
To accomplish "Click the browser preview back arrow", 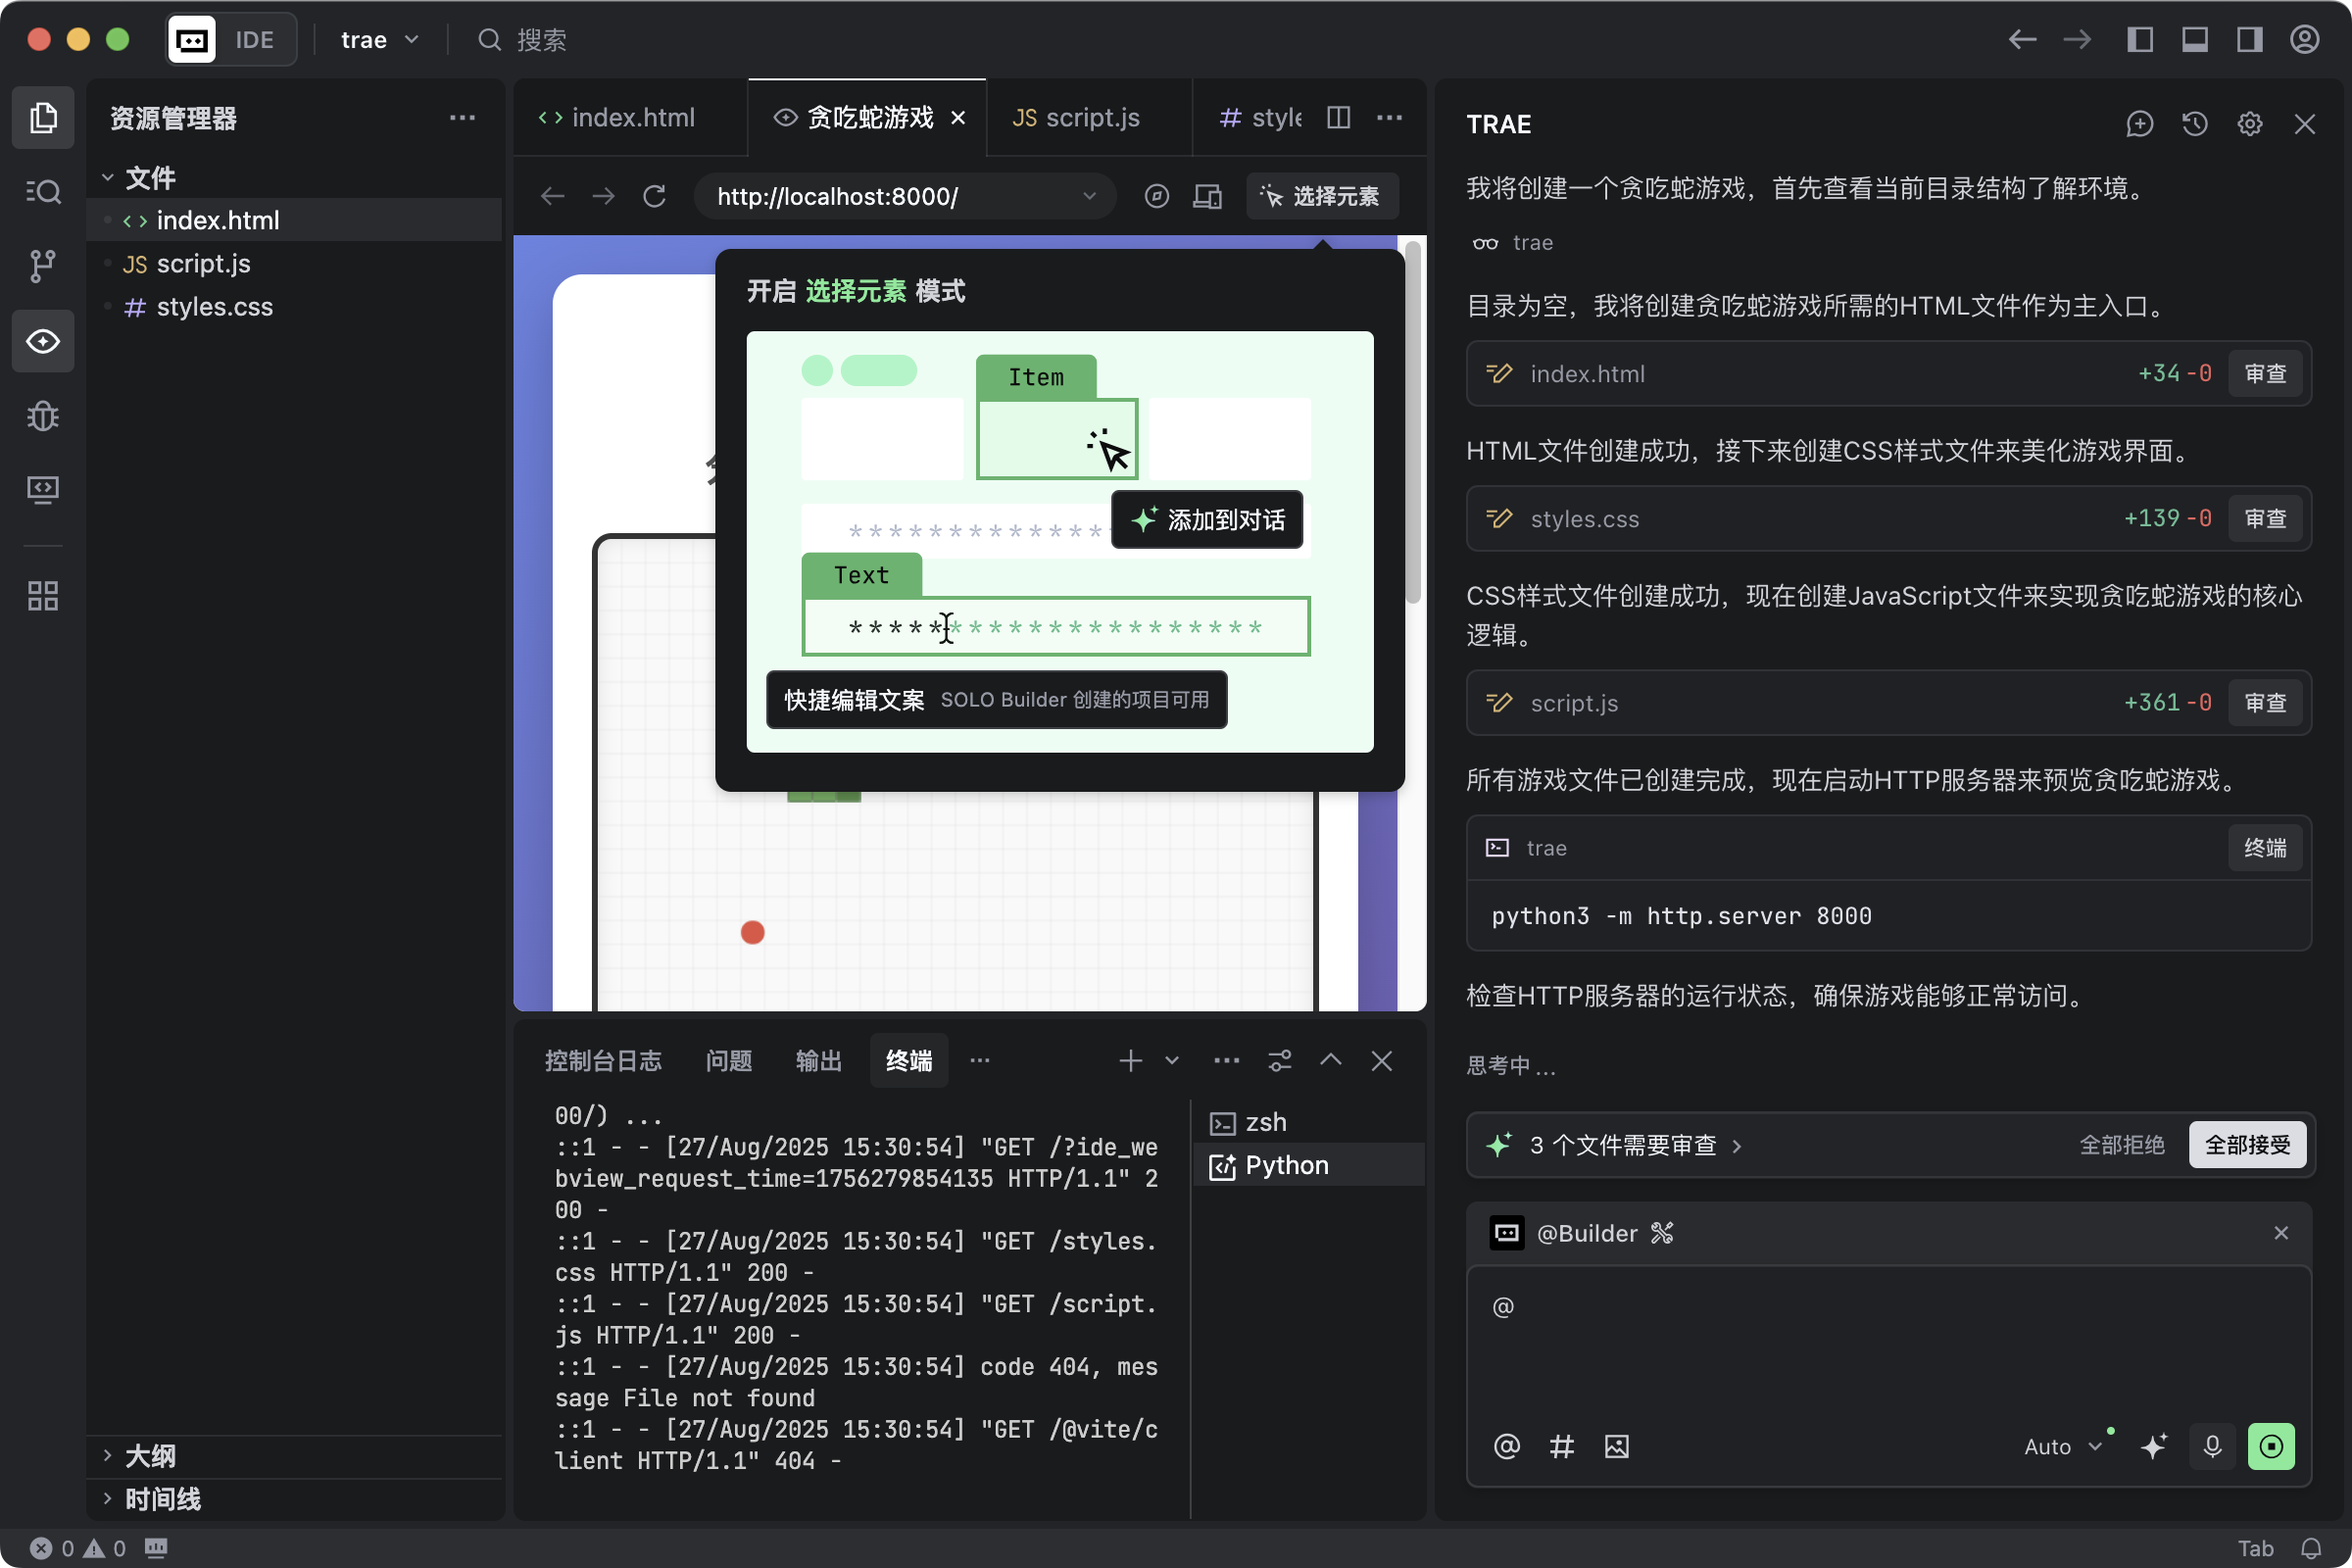I will pyautogui.click(x=552, y=196).
